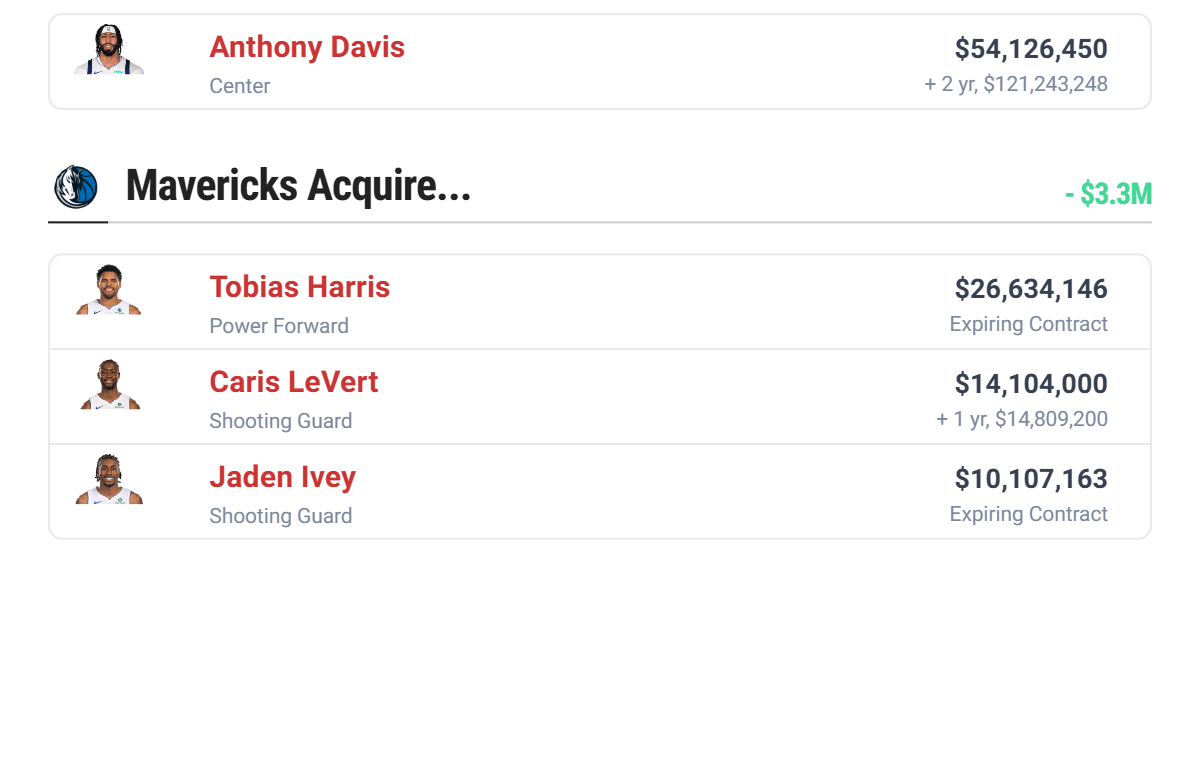Click the +1 yr, $14,809,200 contract detail
The height and width of the screenshot is (783, 1180).
pyautogui.click(x=1021, y=419)
